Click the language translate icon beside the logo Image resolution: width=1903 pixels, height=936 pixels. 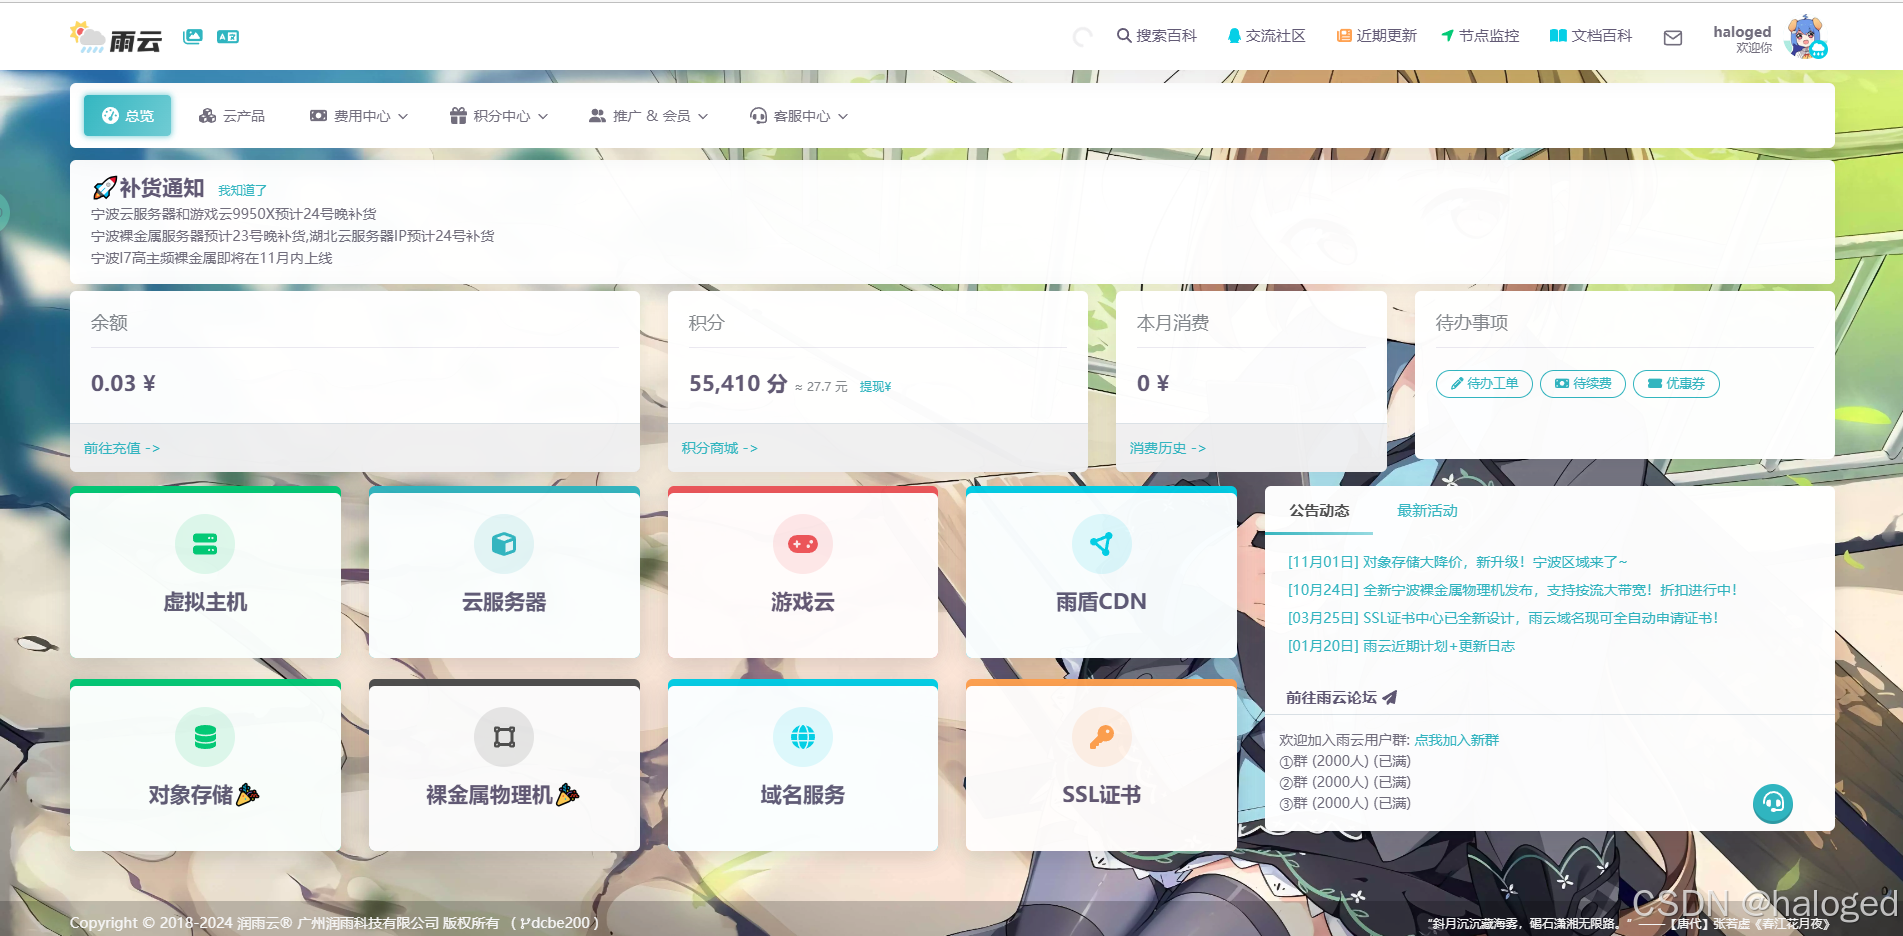pyautogui.click(x=228, y=37)
